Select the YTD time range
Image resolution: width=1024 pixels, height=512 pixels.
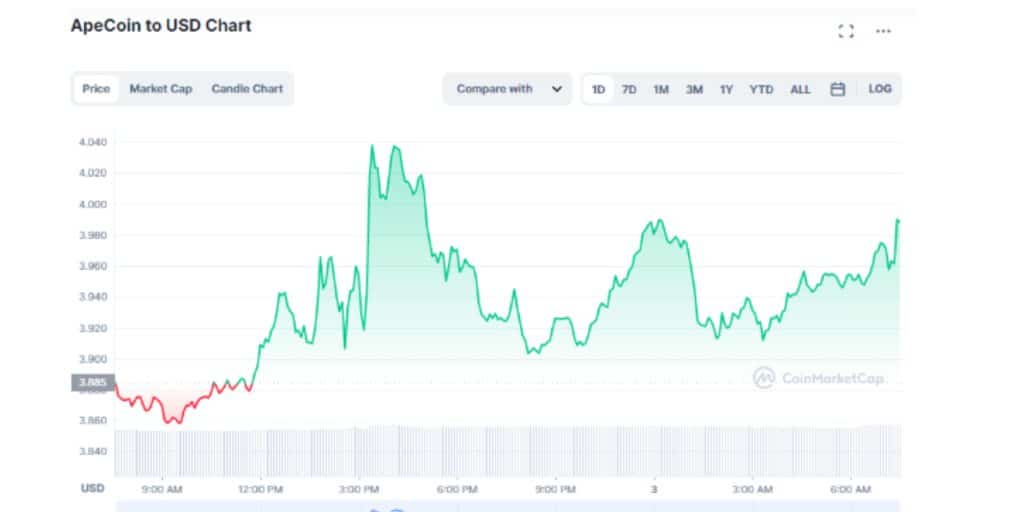(761, 89)
